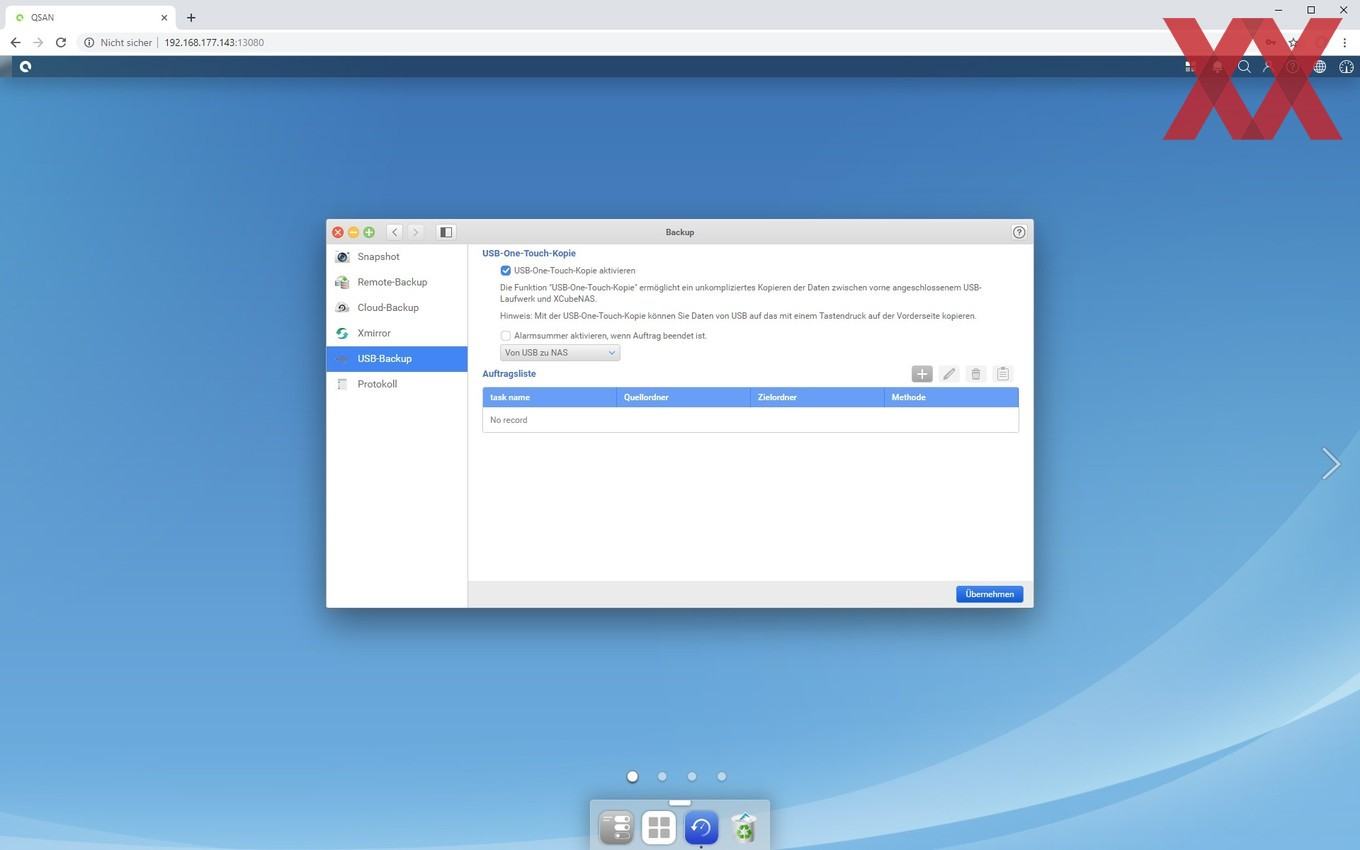Click the 'Nicht sicher' site info indicator
This screenshot has height=850, width=1360.
point(118,43)
